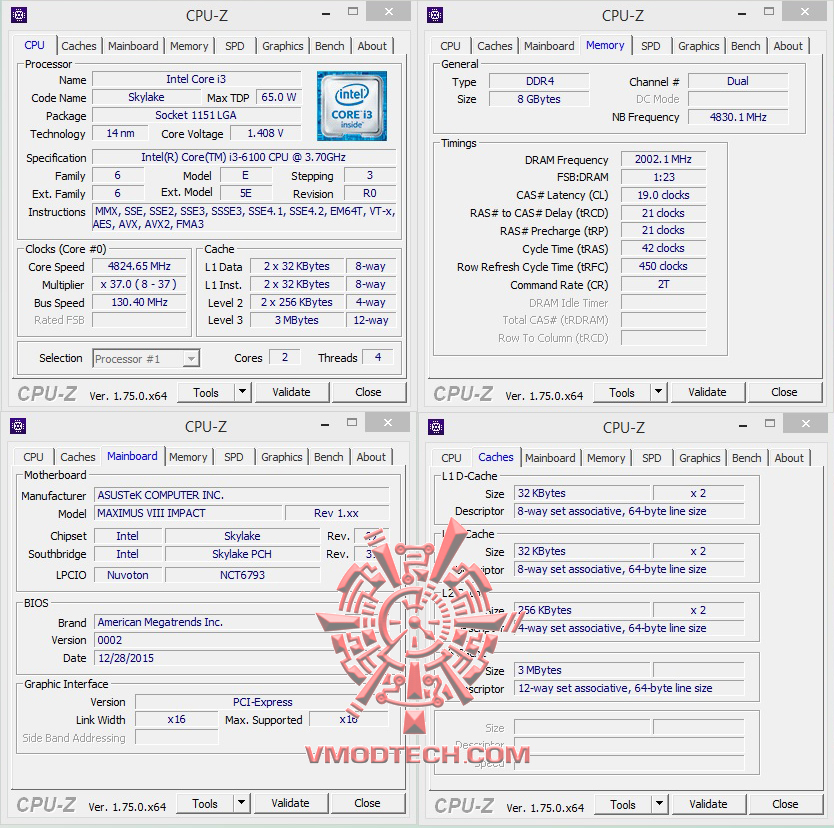834x828 pixels.
Task: Open the Tools dropdown arrow in CPU window
Action: point(243,392)
